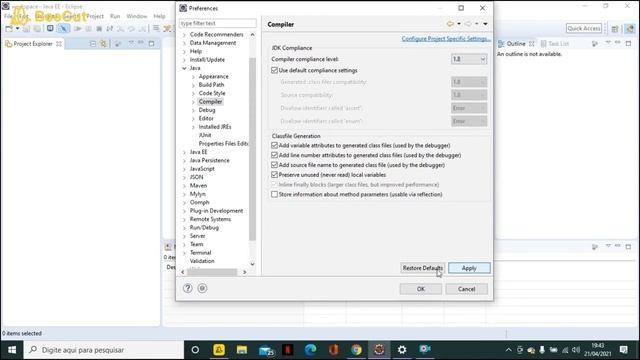Open Google Chrome from the taskbar

pos(356,350)
